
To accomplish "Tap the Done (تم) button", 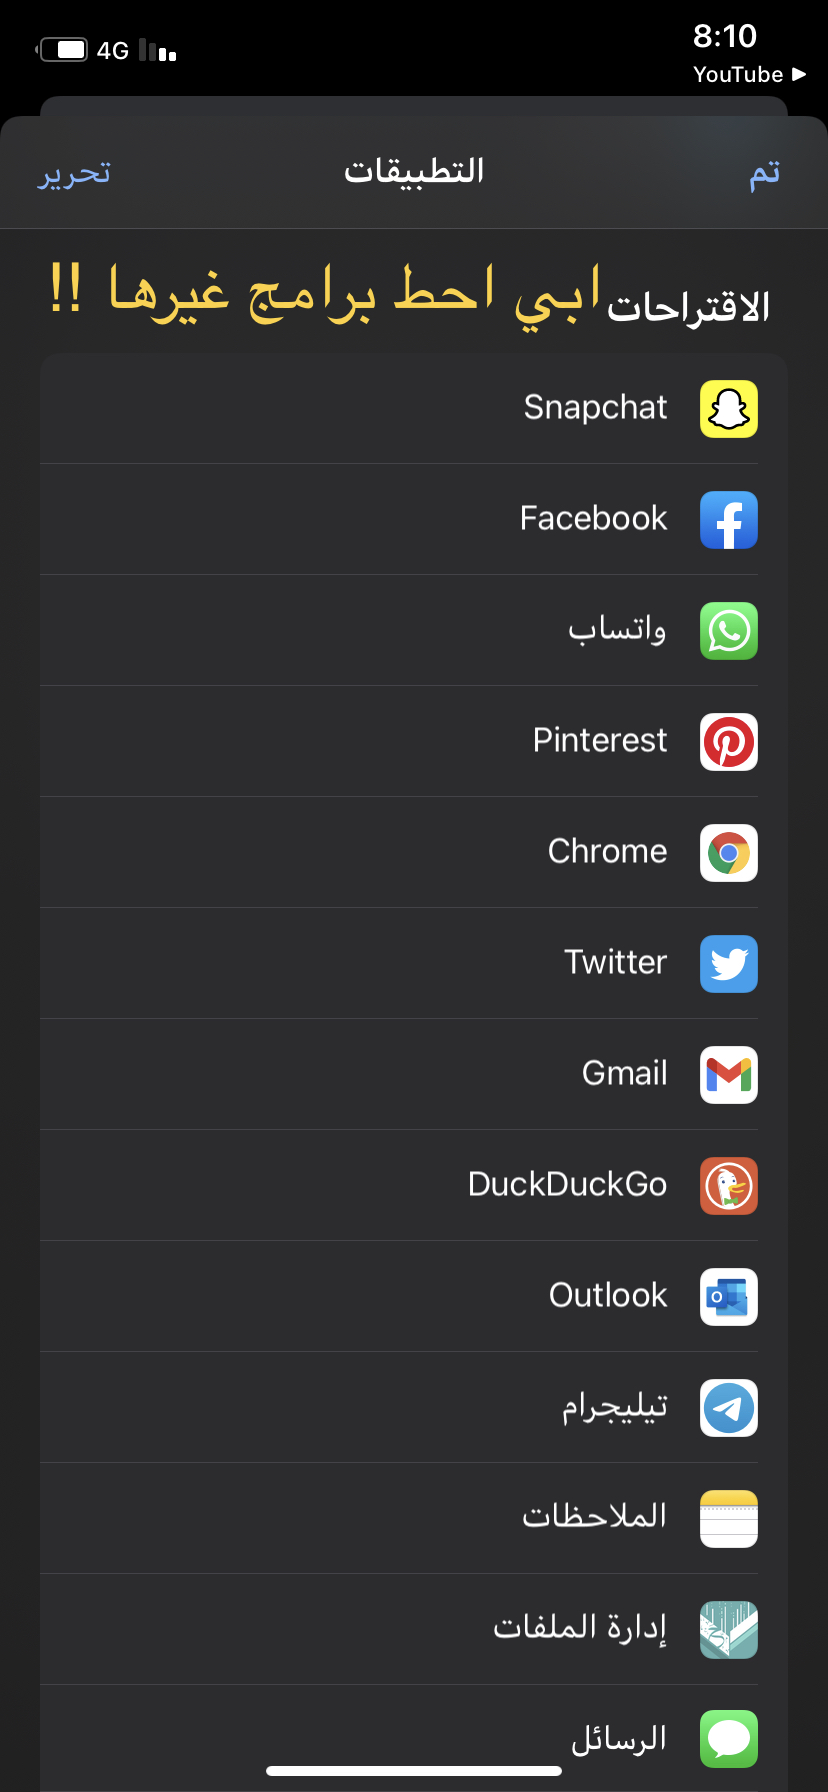I will click(x=765, y=173).
